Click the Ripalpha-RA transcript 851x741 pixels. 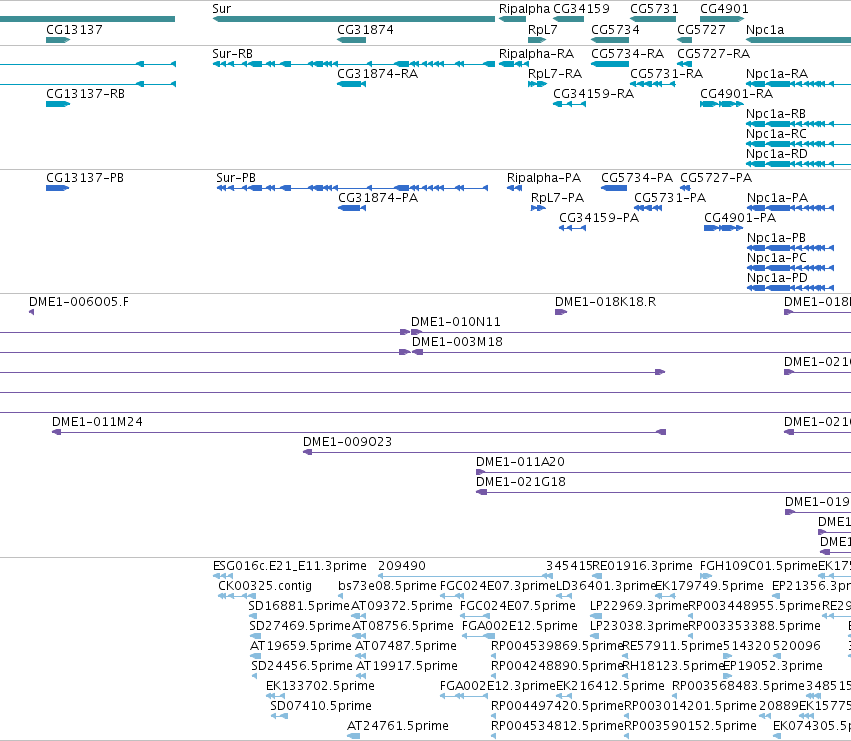pyautogui.click(x=514, y=64)
